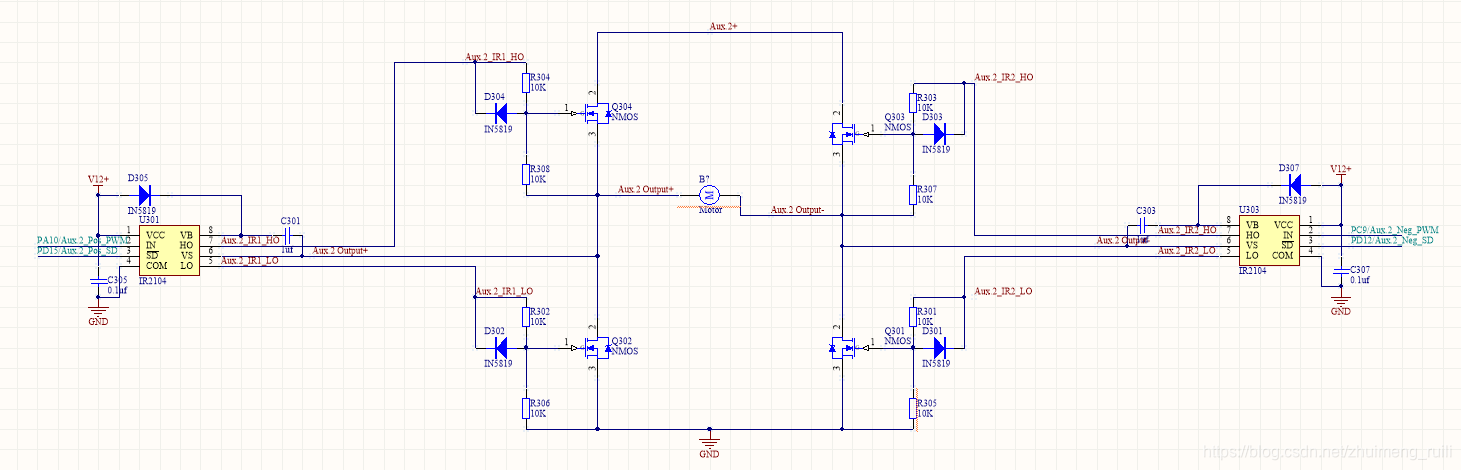
Task: Select resistor R303 symbol
Action: click(913, 102)
